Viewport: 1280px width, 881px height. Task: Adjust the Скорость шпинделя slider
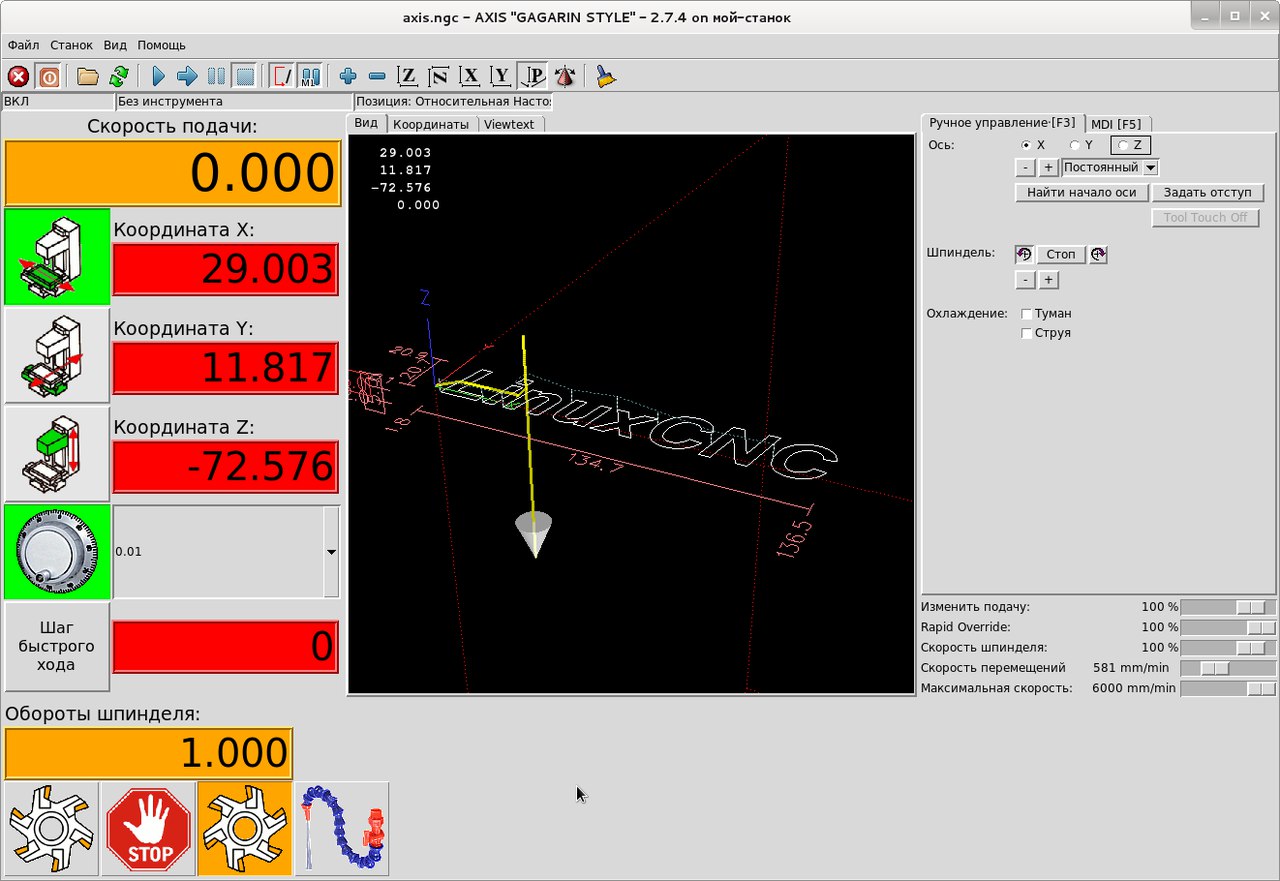1229,648
